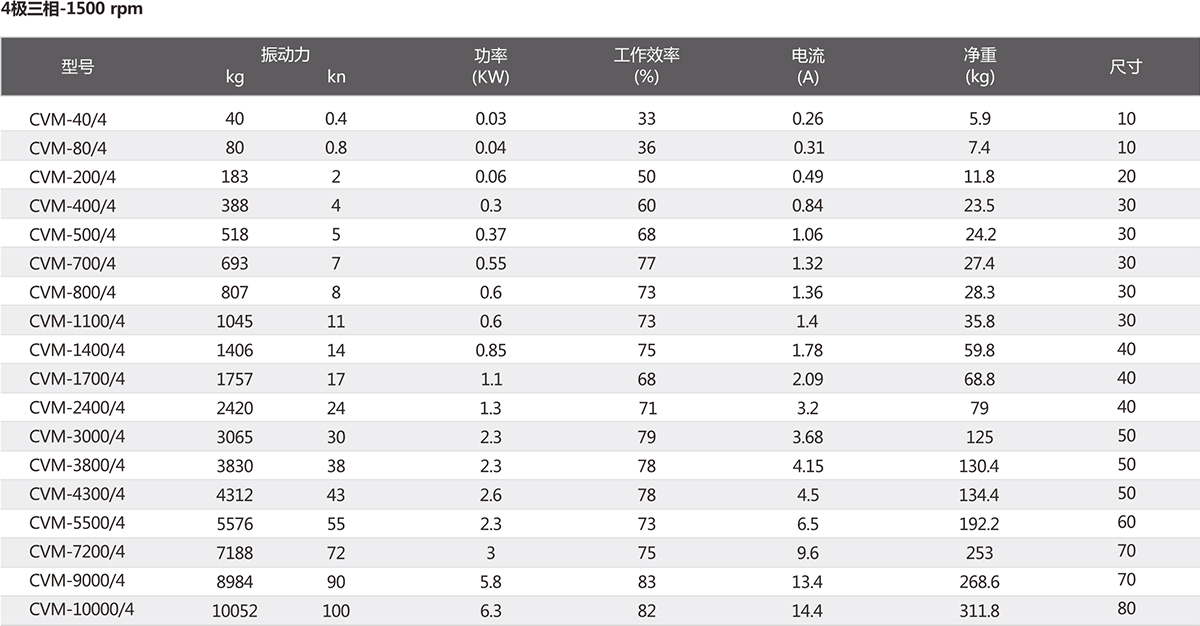
Task: Select the CVM-10000/4 model cell
Action: click(x=82, y=609)
